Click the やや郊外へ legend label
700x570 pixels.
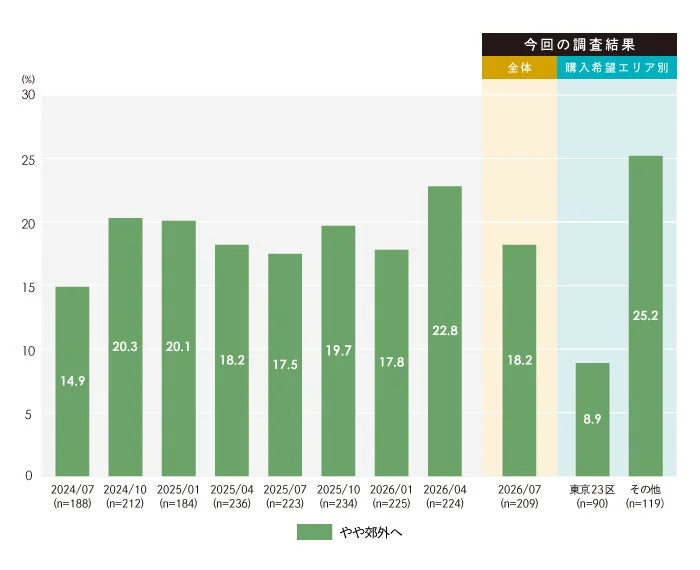tap(371, 532)
